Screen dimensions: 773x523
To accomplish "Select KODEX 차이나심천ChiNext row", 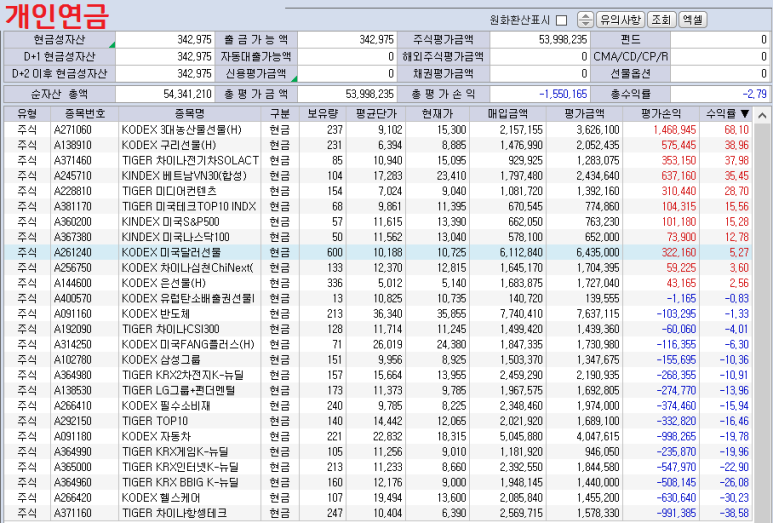I will point(378,268).
